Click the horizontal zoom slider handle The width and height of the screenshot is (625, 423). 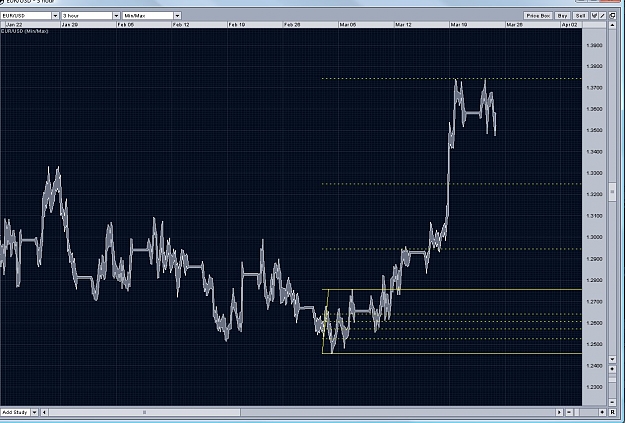(x=577, y=412)
